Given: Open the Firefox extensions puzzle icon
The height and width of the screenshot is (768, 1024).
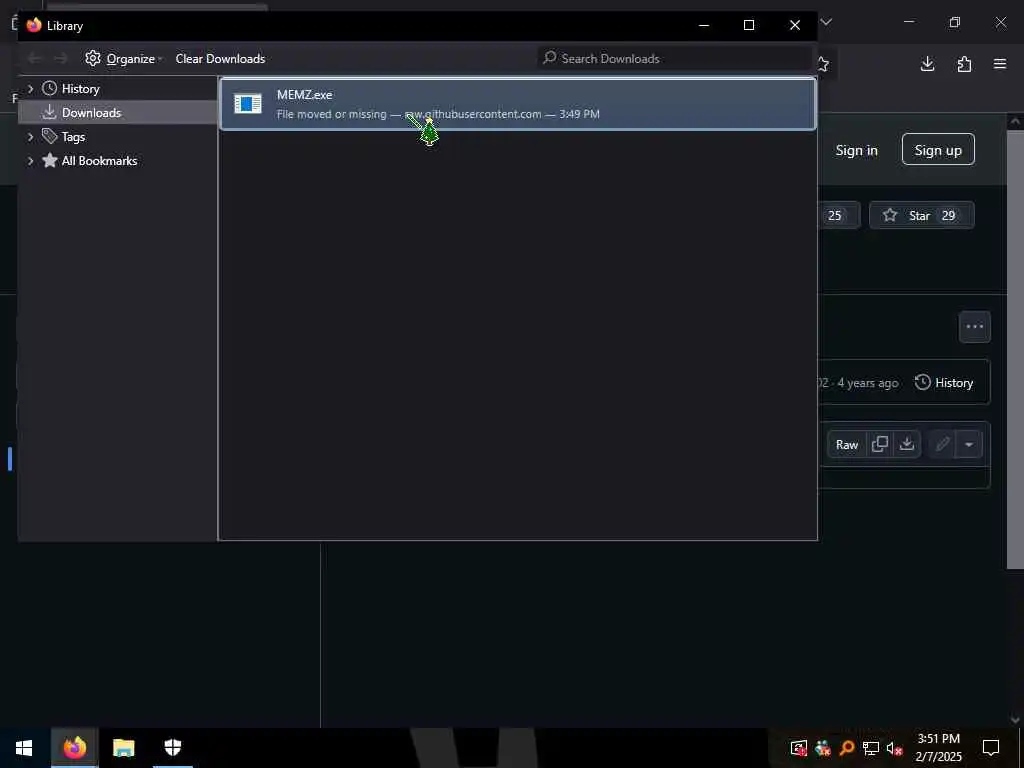Looking at the screenshot, I should click(x=964, y=64).
